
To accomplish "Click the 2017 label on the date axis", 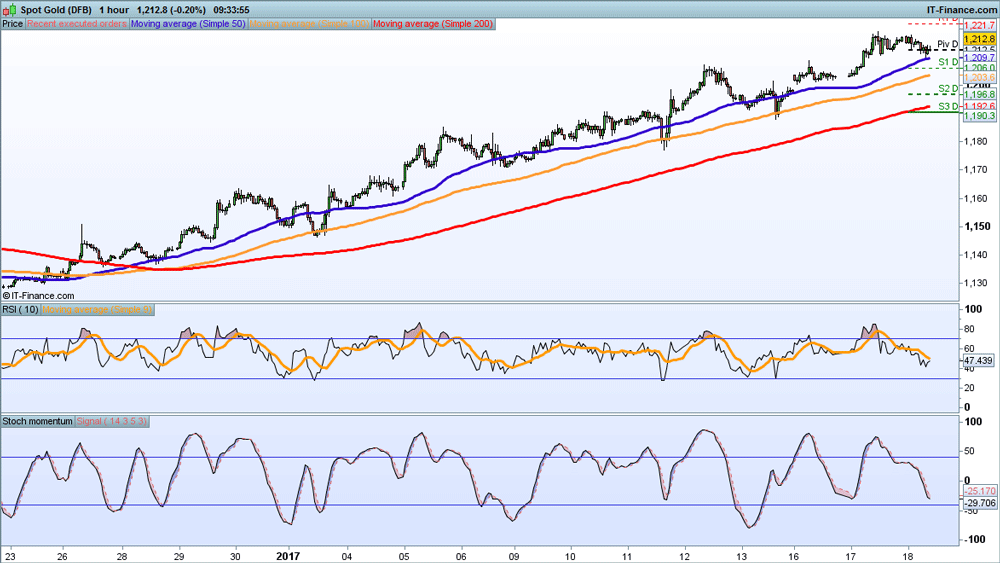I will pos(288,556).
